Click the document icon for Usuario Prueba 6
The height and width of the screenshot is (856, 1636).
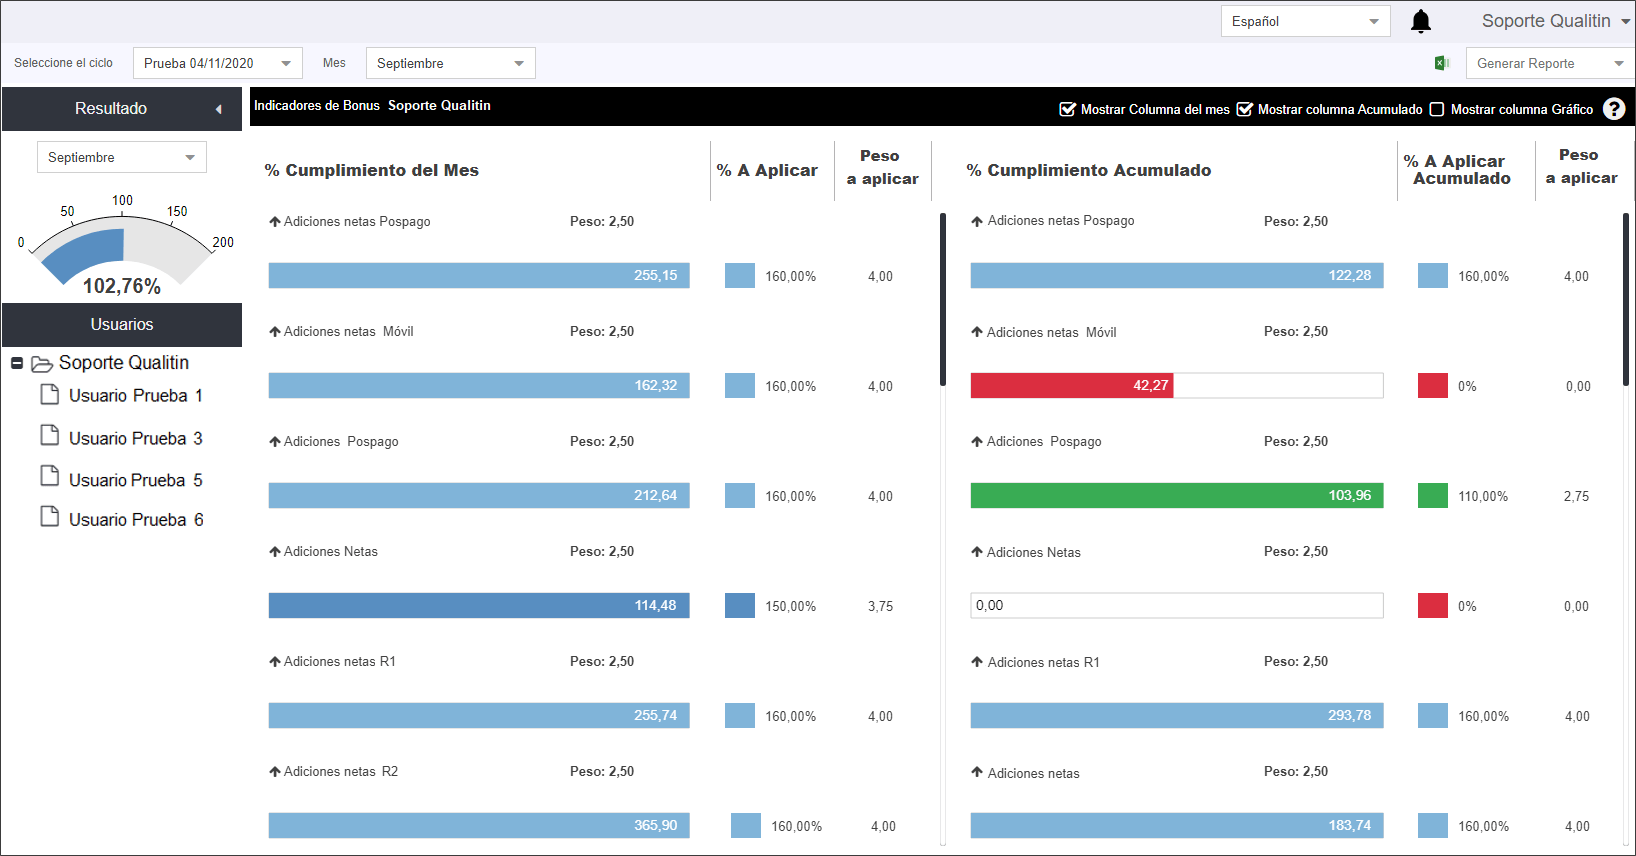pyautogui.click(x=49, y=516)
